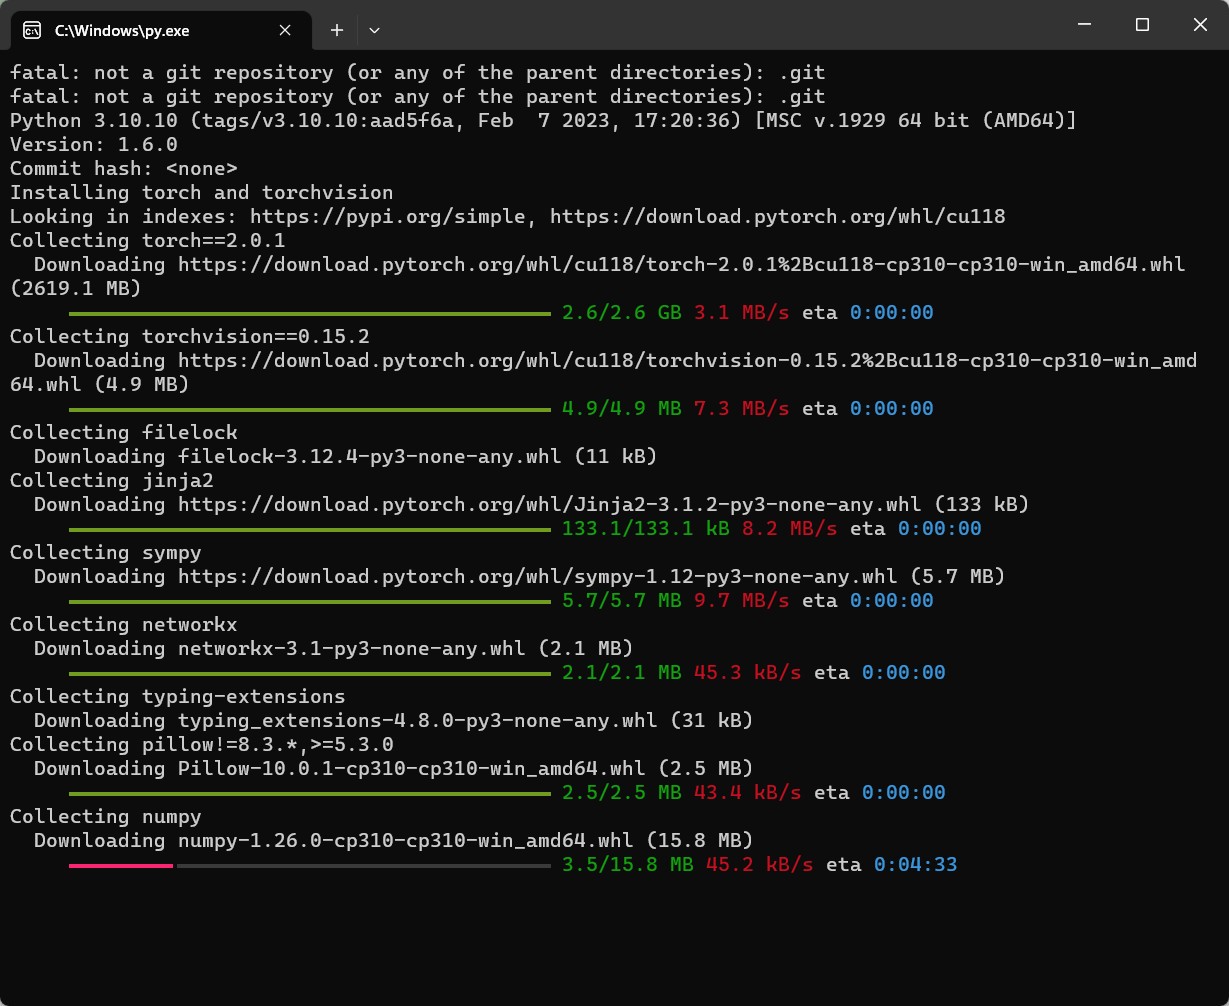Click the numpy download progress bar in red
The image size is (1229, 1006).
(x=121, y=865)
